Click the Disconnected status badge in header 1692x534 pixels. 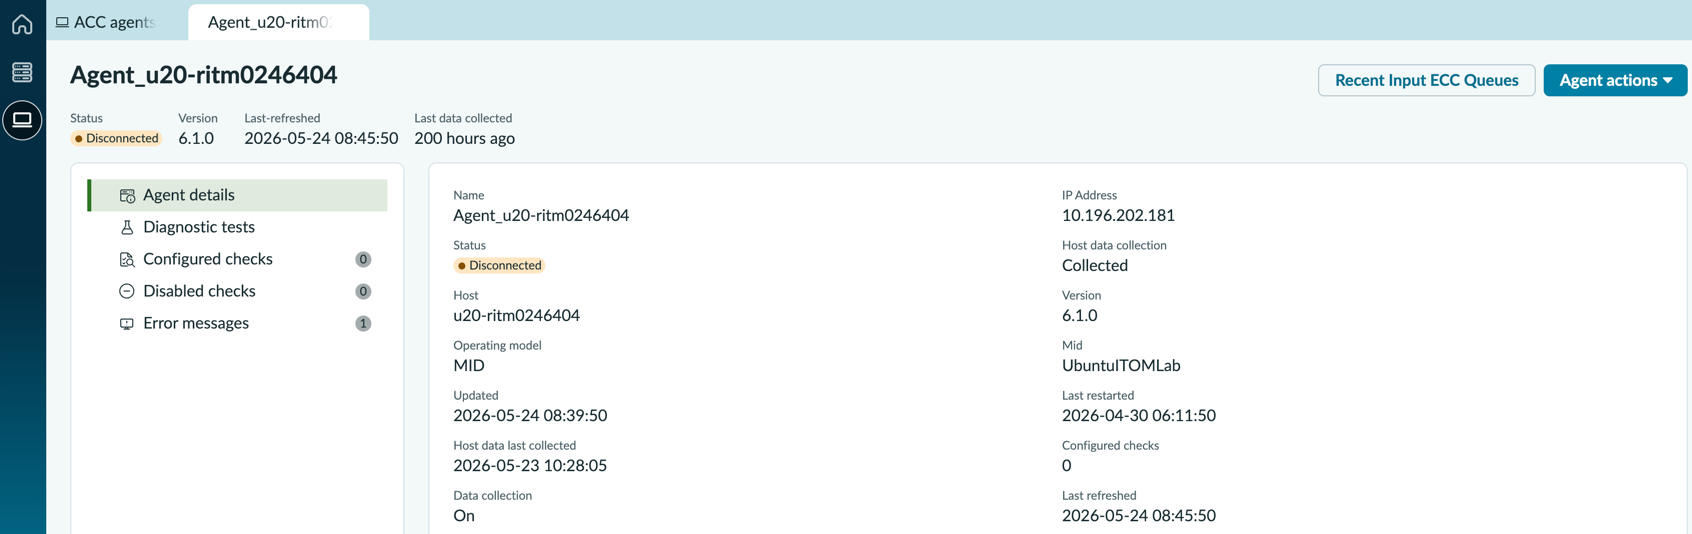tap(116, 138)
